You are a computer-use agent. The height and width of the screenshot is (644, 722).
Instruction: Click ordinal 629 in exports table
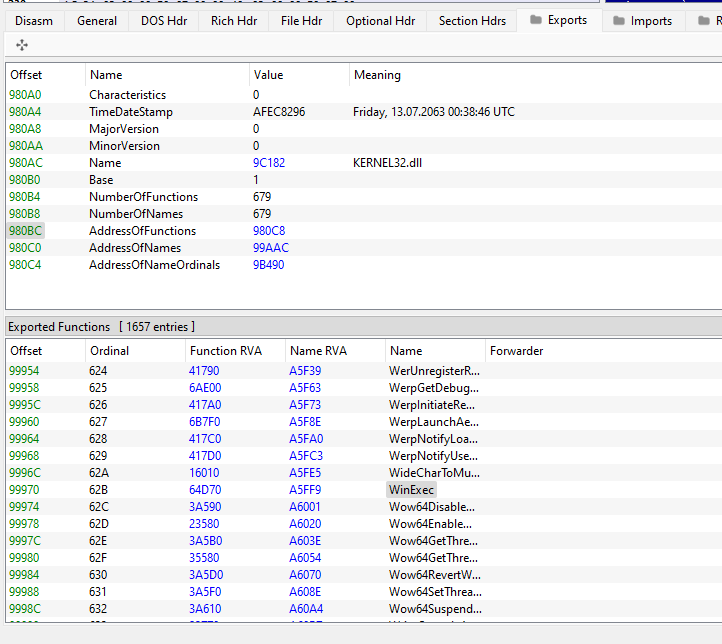click(98, 456)
